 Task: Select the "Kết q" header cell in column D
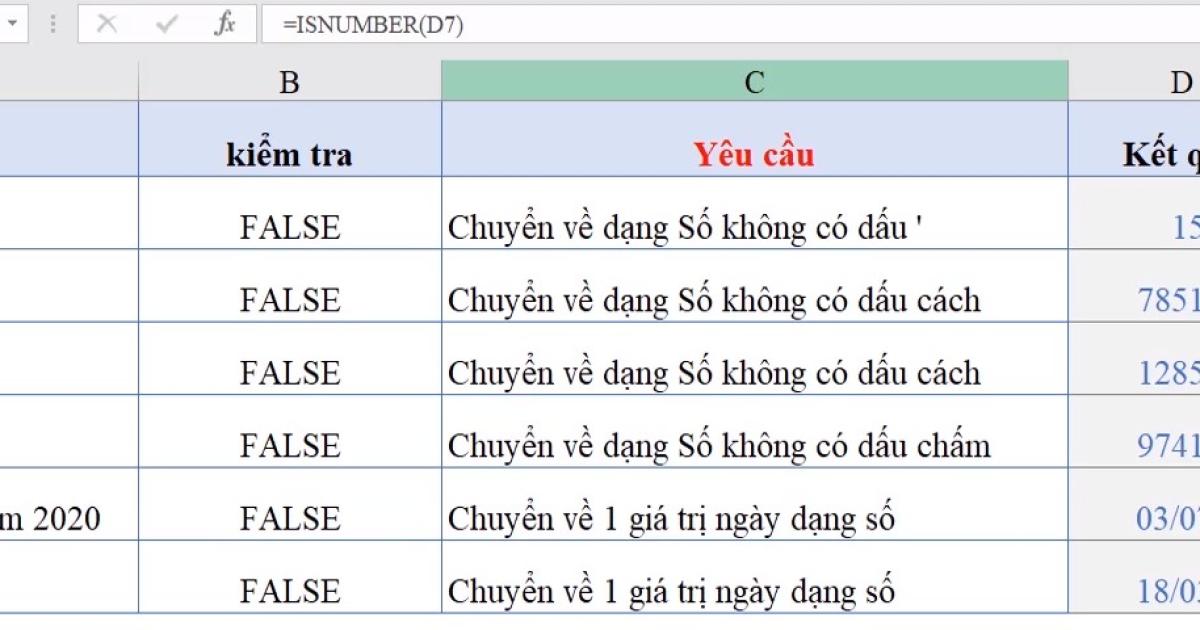[1134, 139]
